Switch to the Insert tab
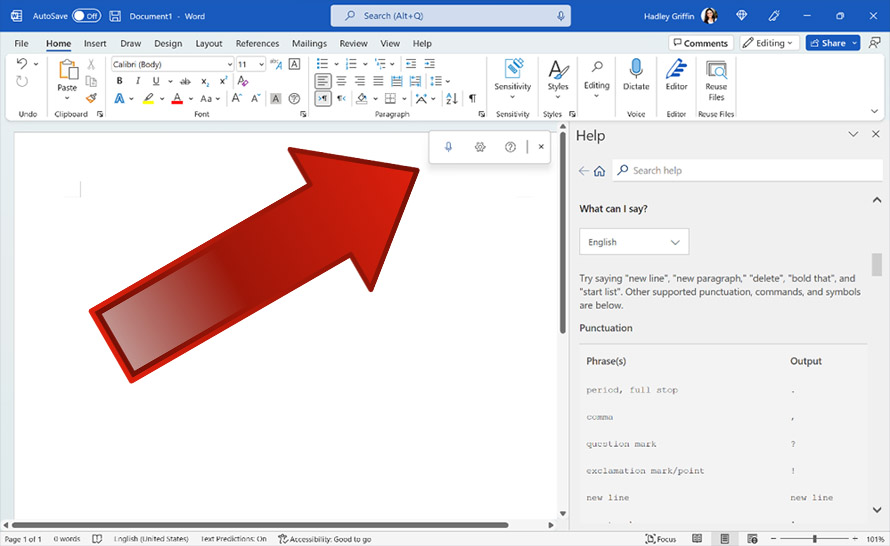 pos(95,44)
